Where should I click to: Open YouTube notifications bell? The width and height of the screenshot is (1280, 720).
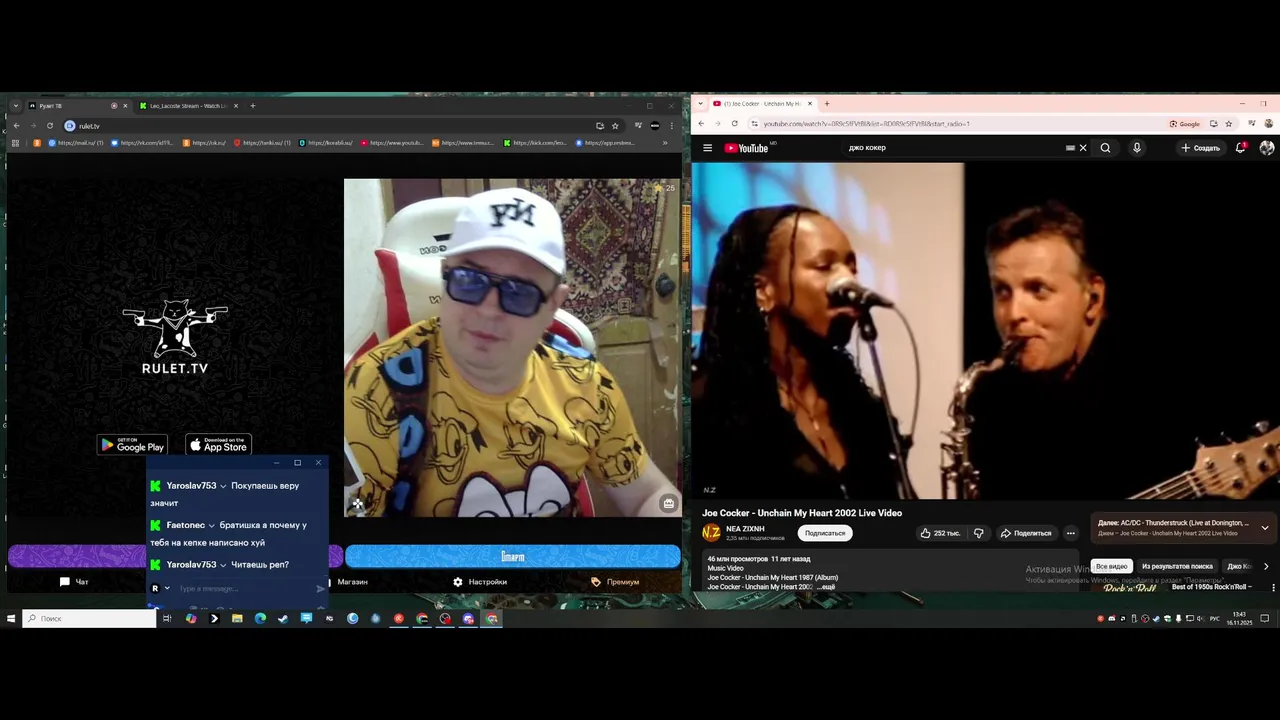tap(1240, 148)
